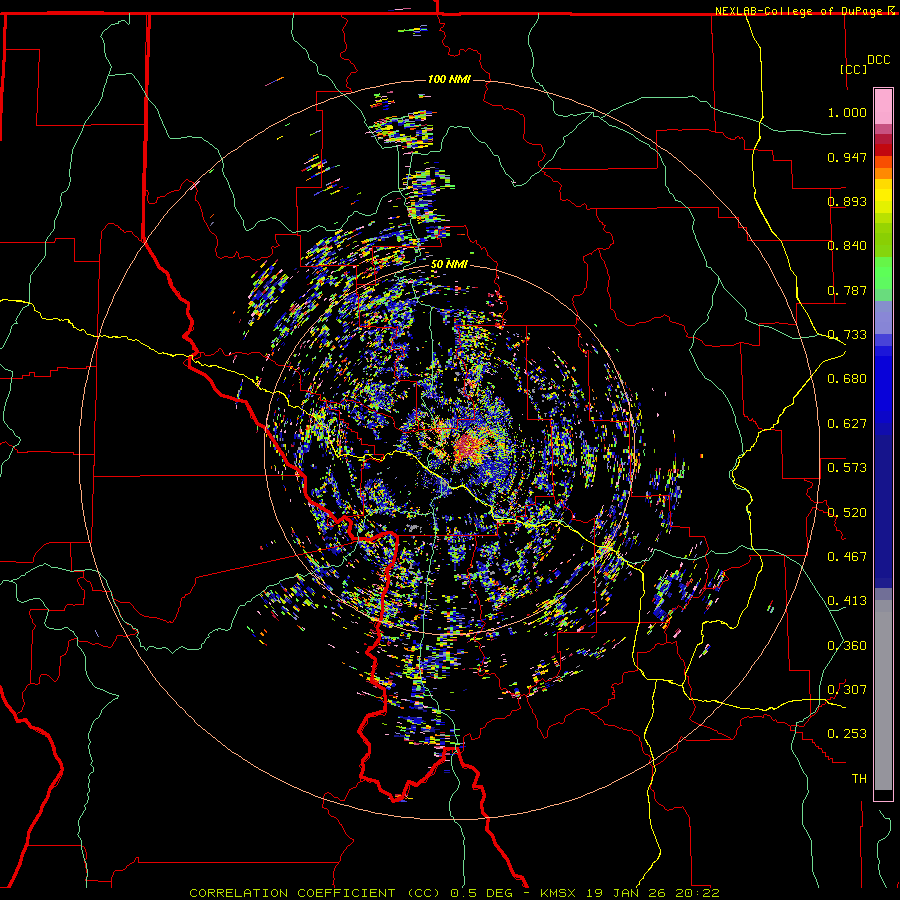Click the CORRELATION COEFFICIENT caption at the bottom

coord(455,893)
